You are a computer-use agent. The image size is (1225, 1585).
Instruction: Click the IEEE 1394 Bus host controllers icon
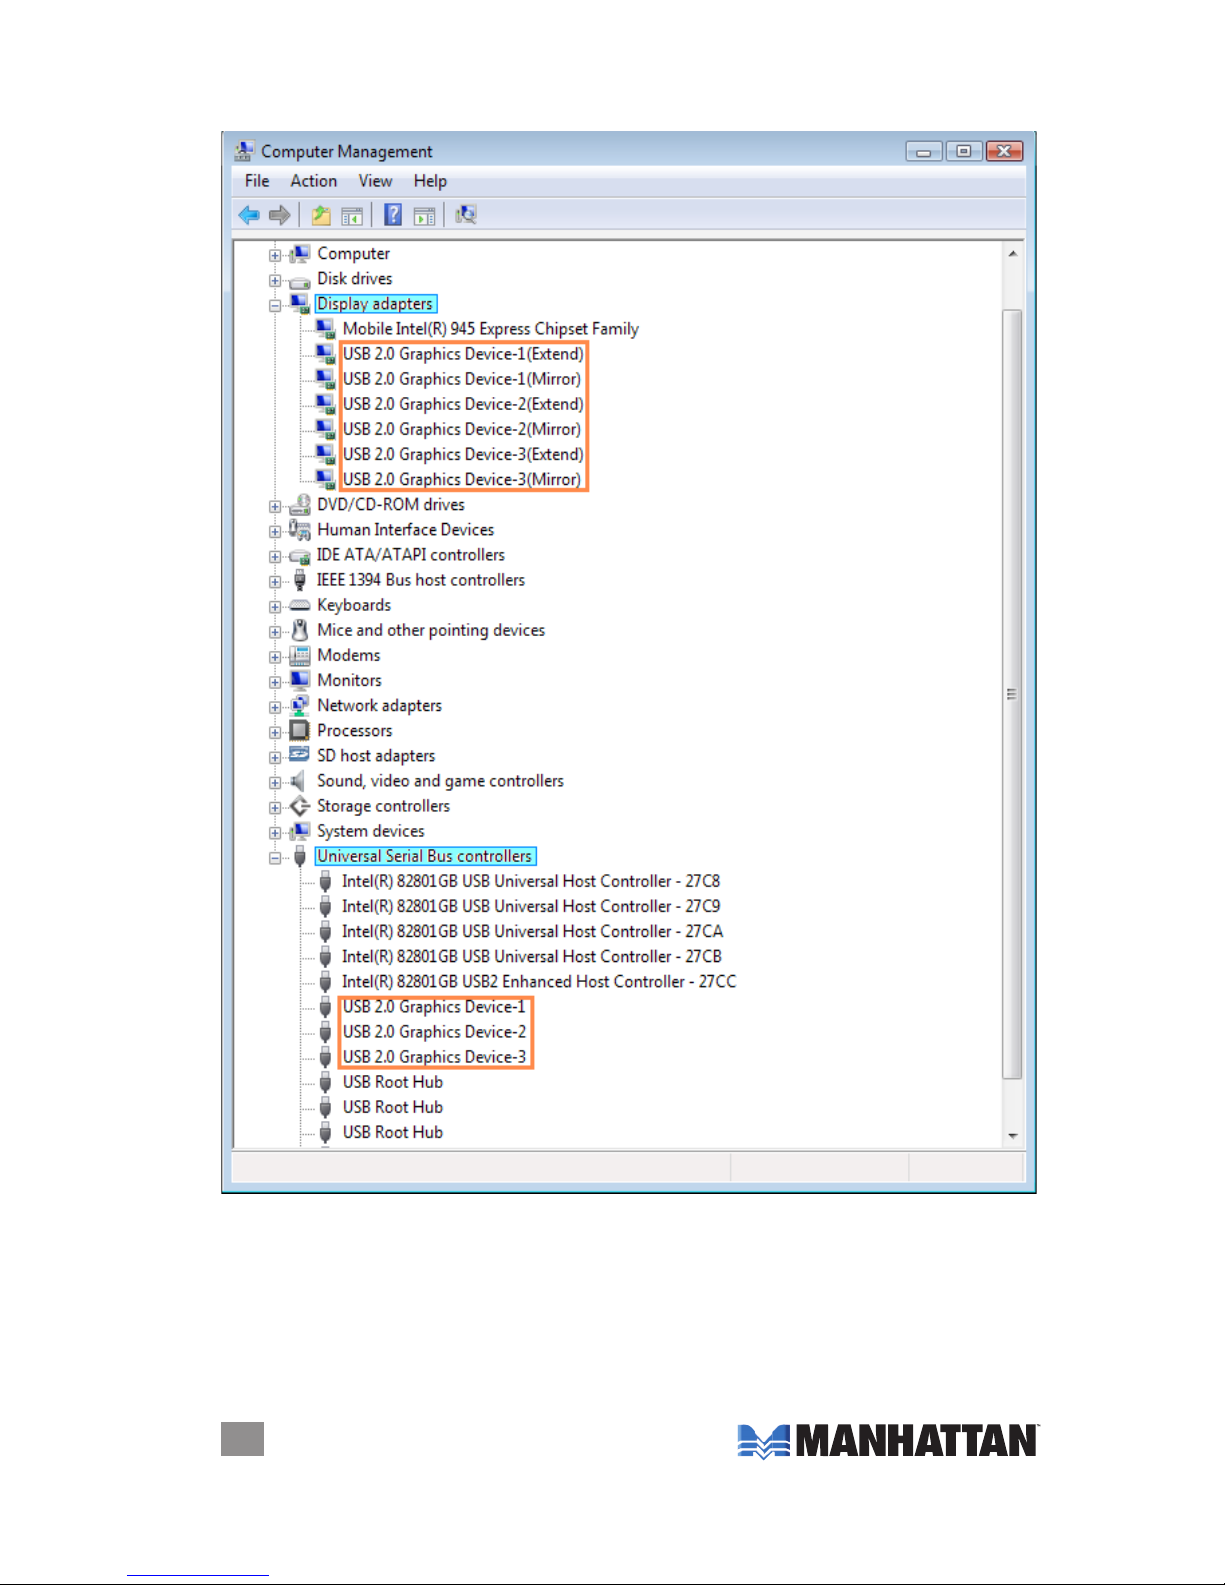coord(299,580)
